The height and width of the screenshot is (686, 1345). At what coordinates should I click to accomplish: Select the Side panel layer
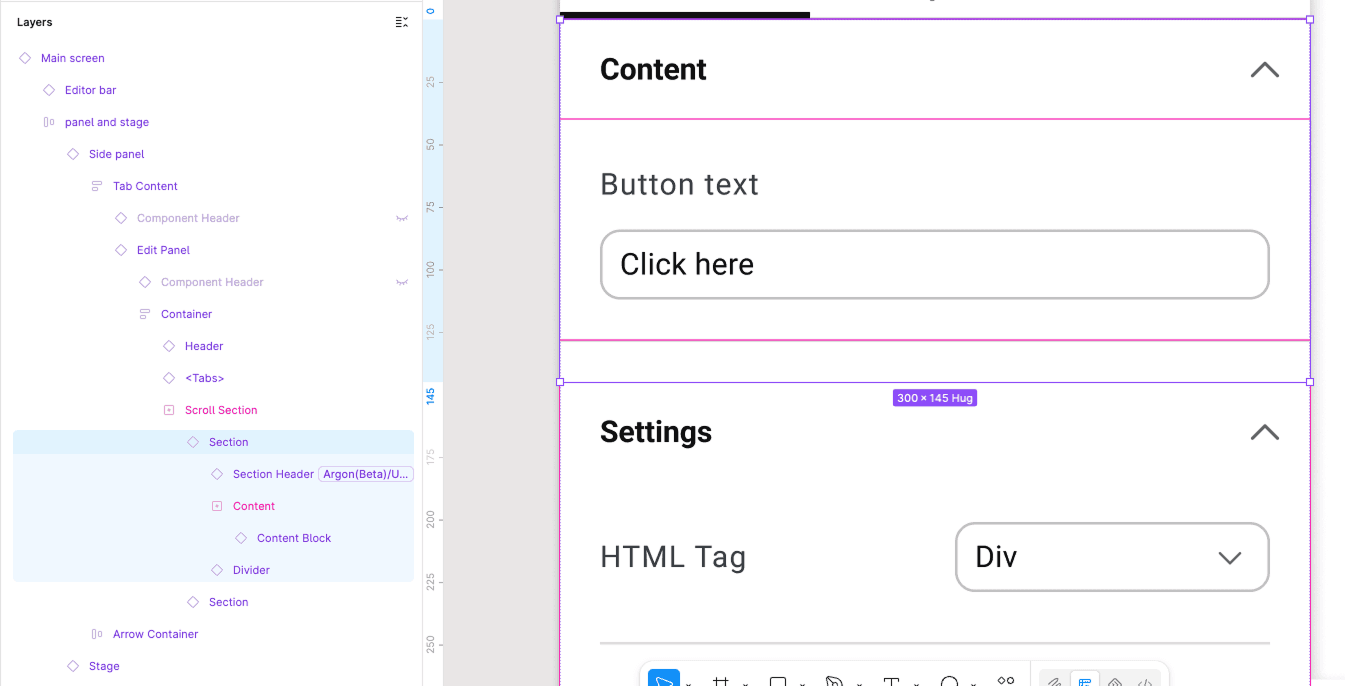[116, 154]
